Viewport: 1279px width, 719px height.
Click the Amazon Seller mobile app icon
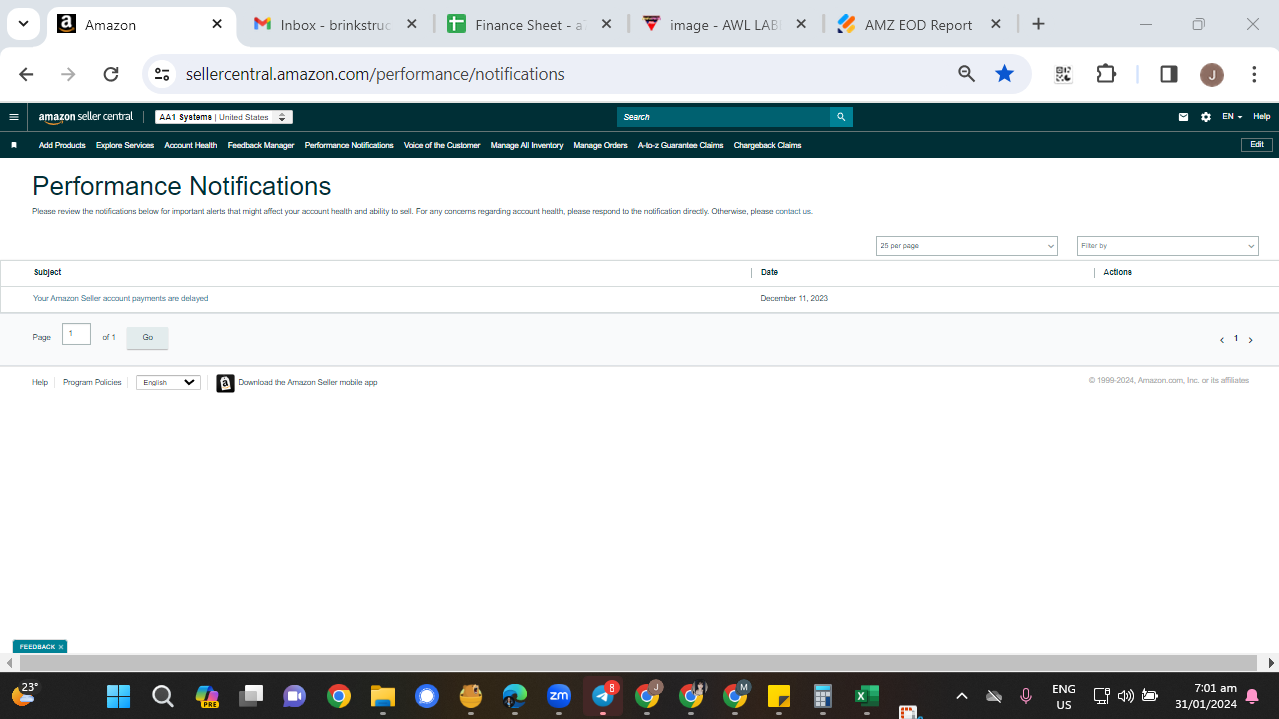click(x=226, y=383)
